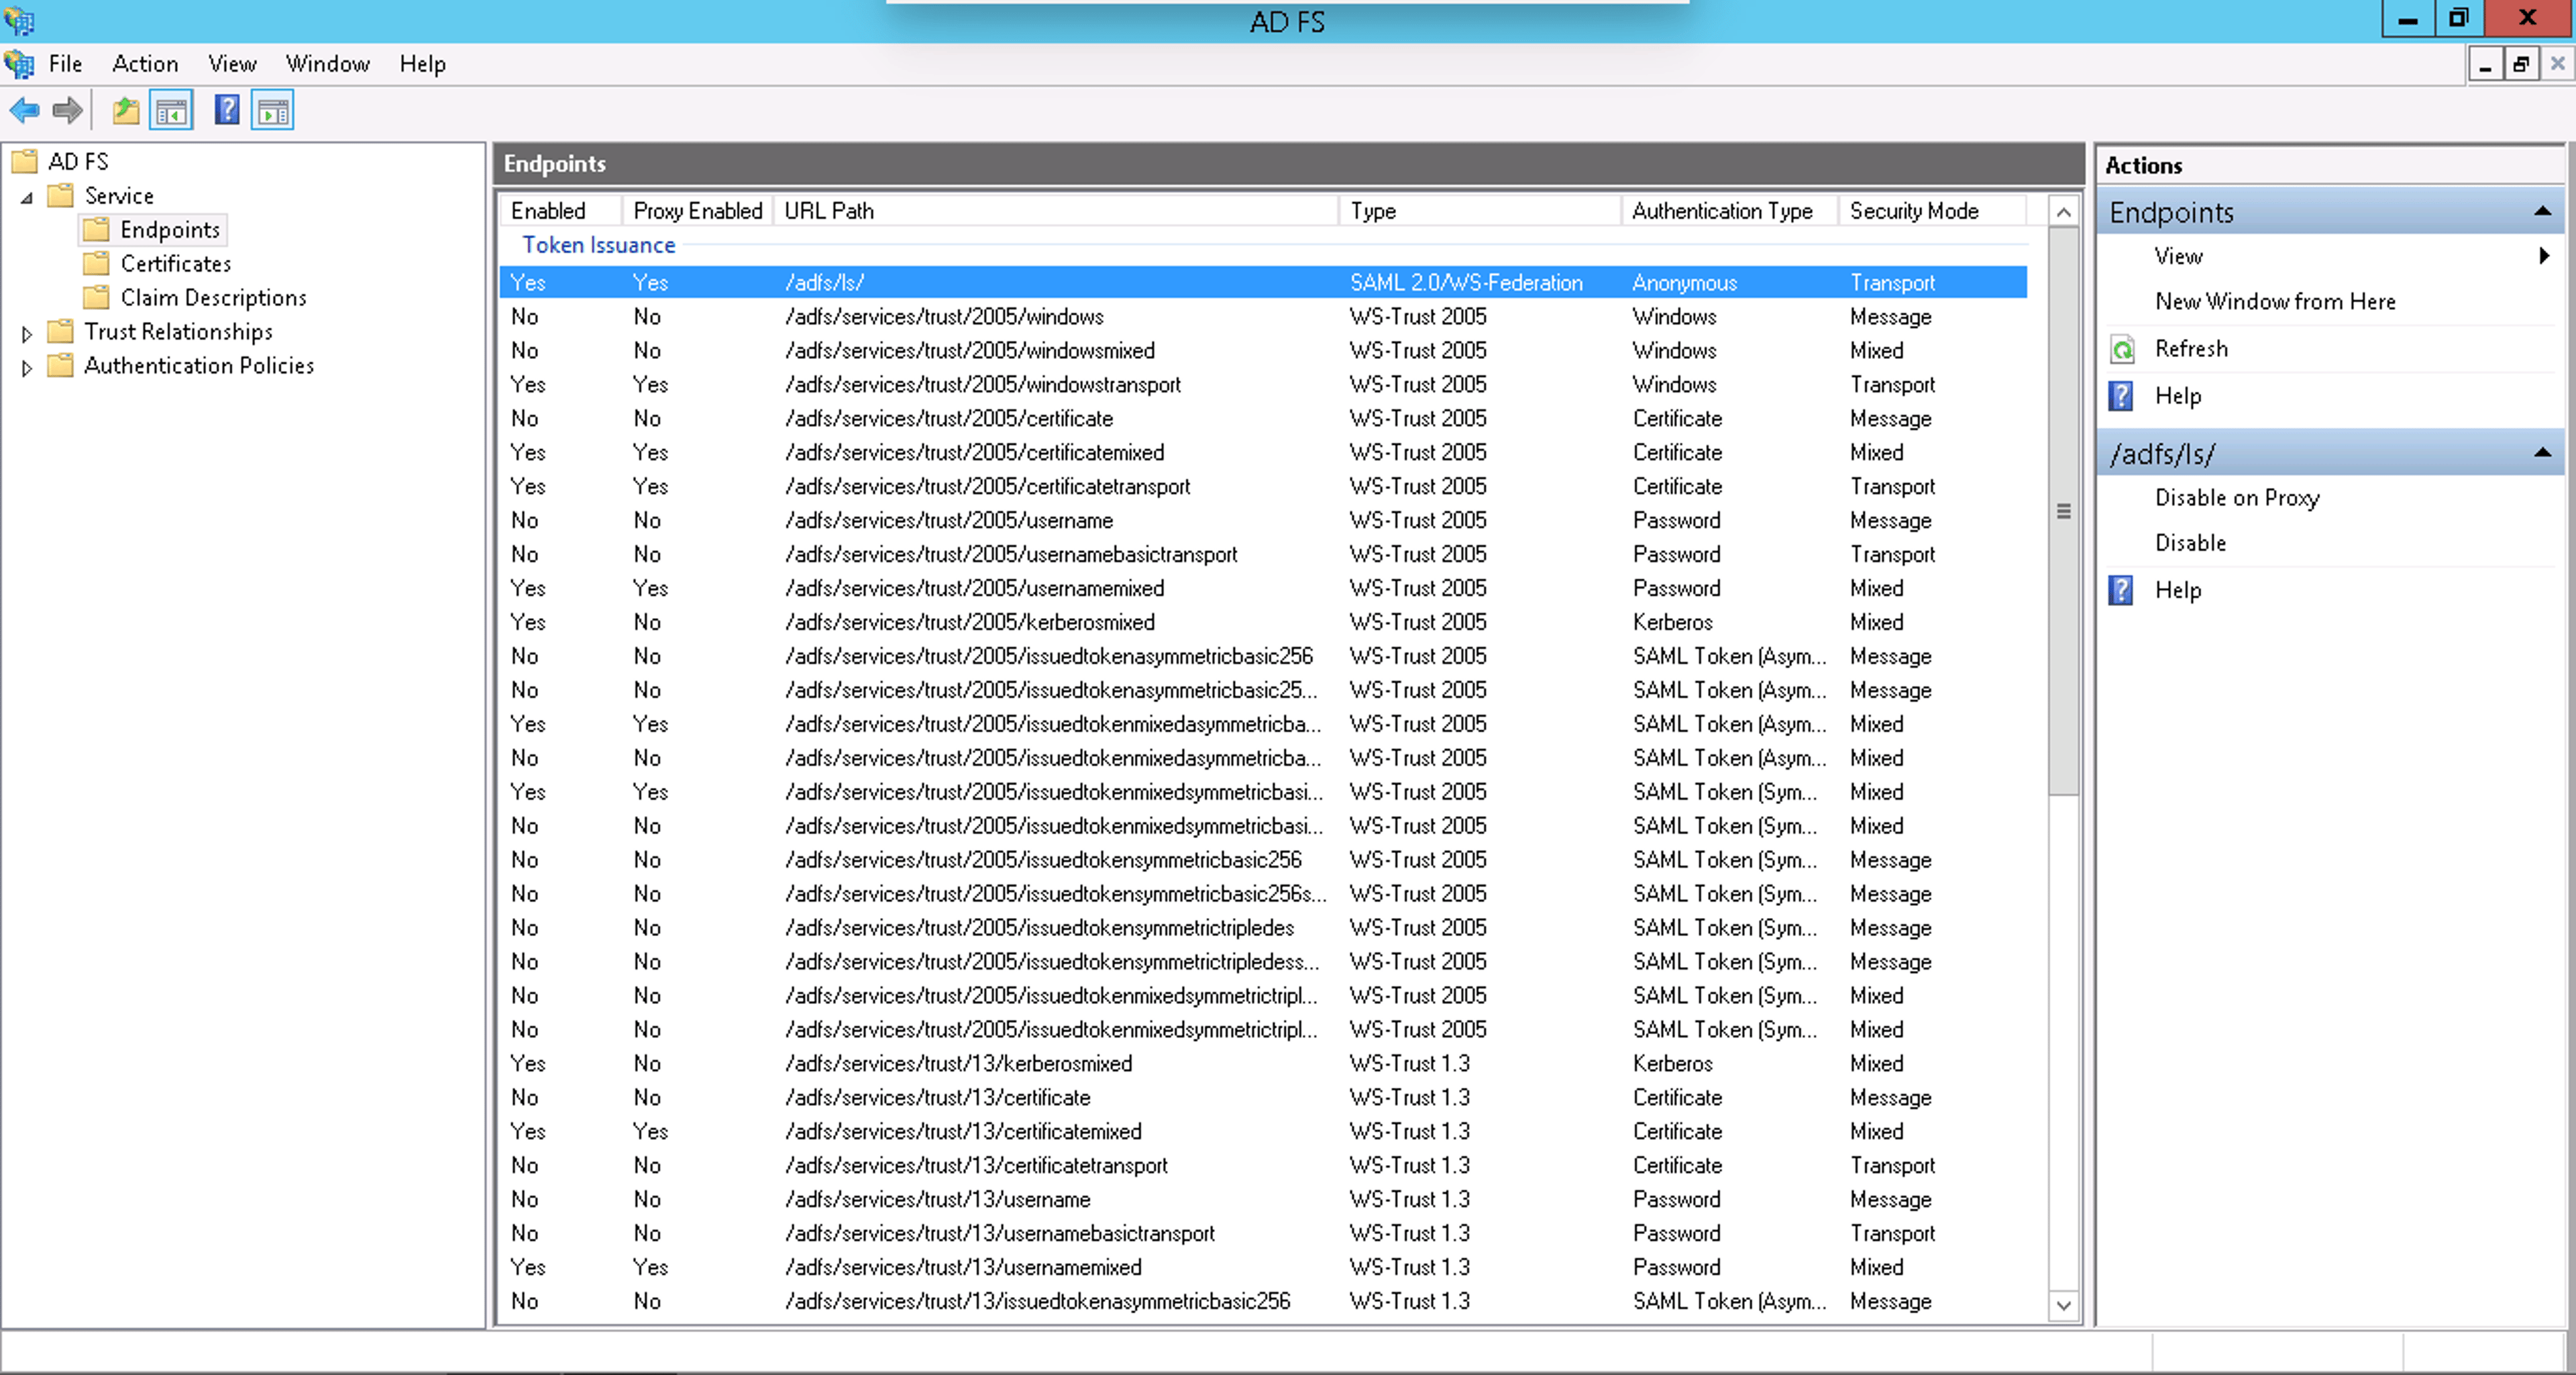Select the /adfs/ls/ endpoint row

pyautogui.click(x=1263, y=283)
